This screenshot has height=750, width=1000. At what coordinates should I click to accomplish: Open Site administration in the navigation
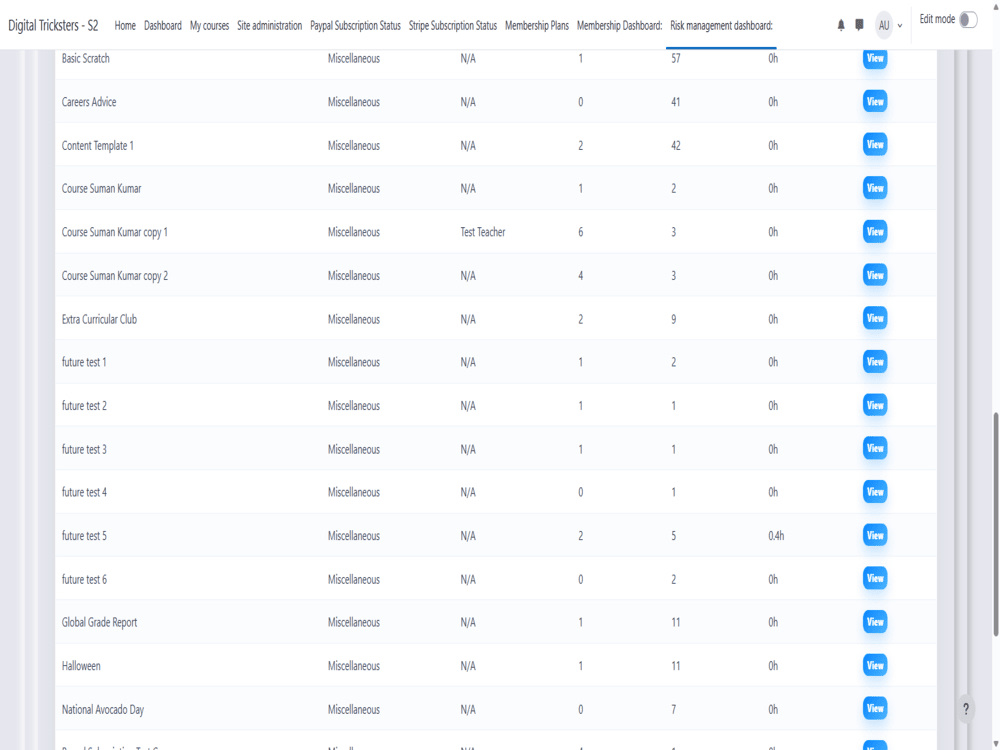tap(269, 26)
